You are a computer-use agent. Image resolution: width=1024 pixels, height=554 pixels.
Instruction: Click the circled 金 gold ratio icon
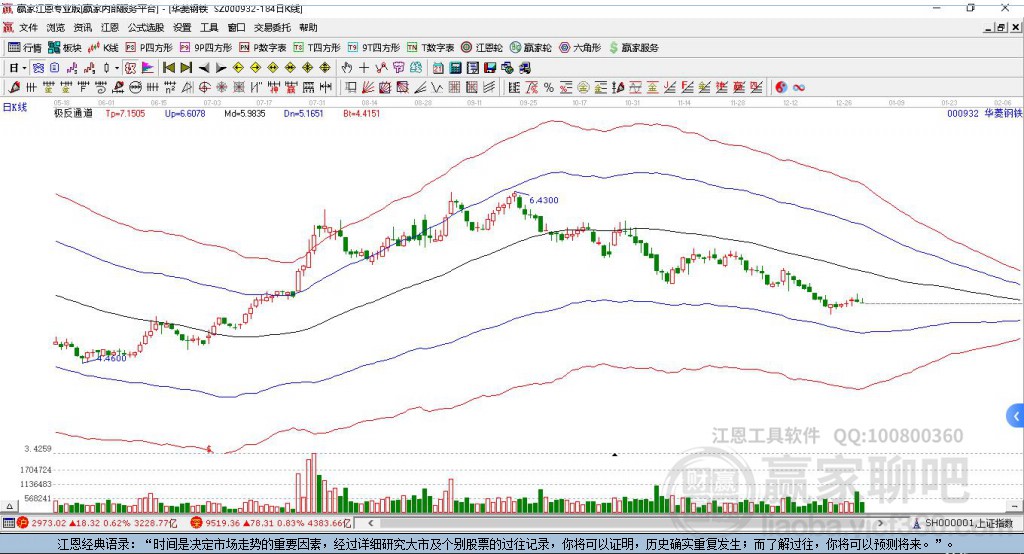tap(583, 87)
